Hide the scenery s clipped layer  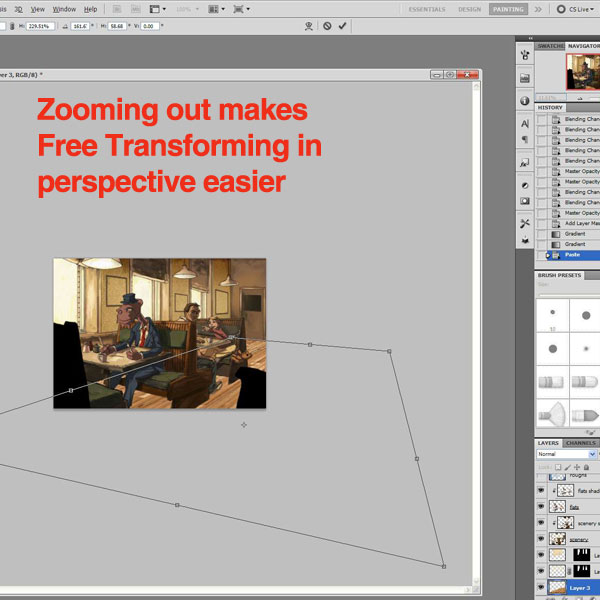[x=541, y=522]
